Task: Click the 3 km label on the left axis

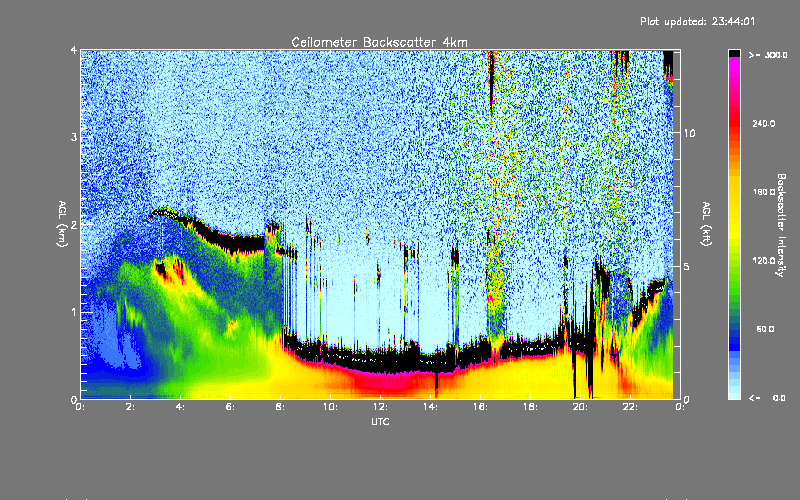Action: click(x=74, y=137)
